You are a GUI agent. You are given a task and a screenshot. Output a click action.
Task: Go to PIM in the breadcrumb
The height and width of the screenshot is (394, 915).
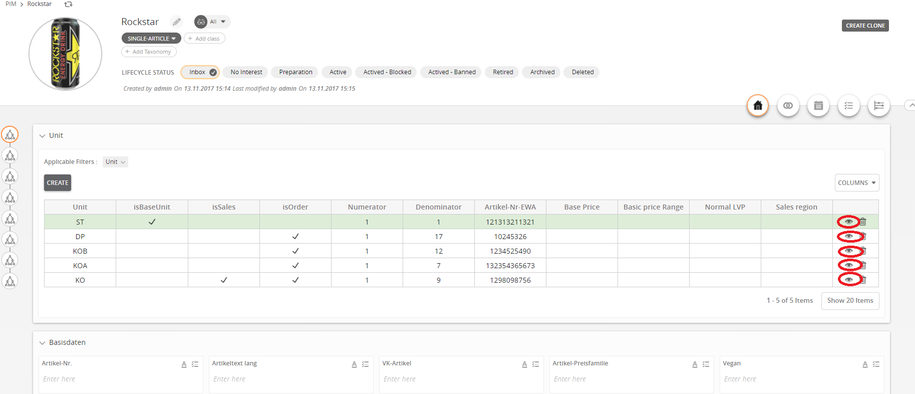click(11, 4)
